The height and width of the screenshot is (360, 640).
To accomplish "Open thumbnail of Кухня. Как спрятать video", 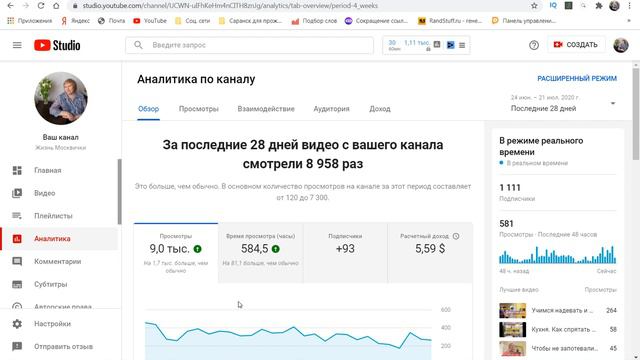I will pos(513,329).
